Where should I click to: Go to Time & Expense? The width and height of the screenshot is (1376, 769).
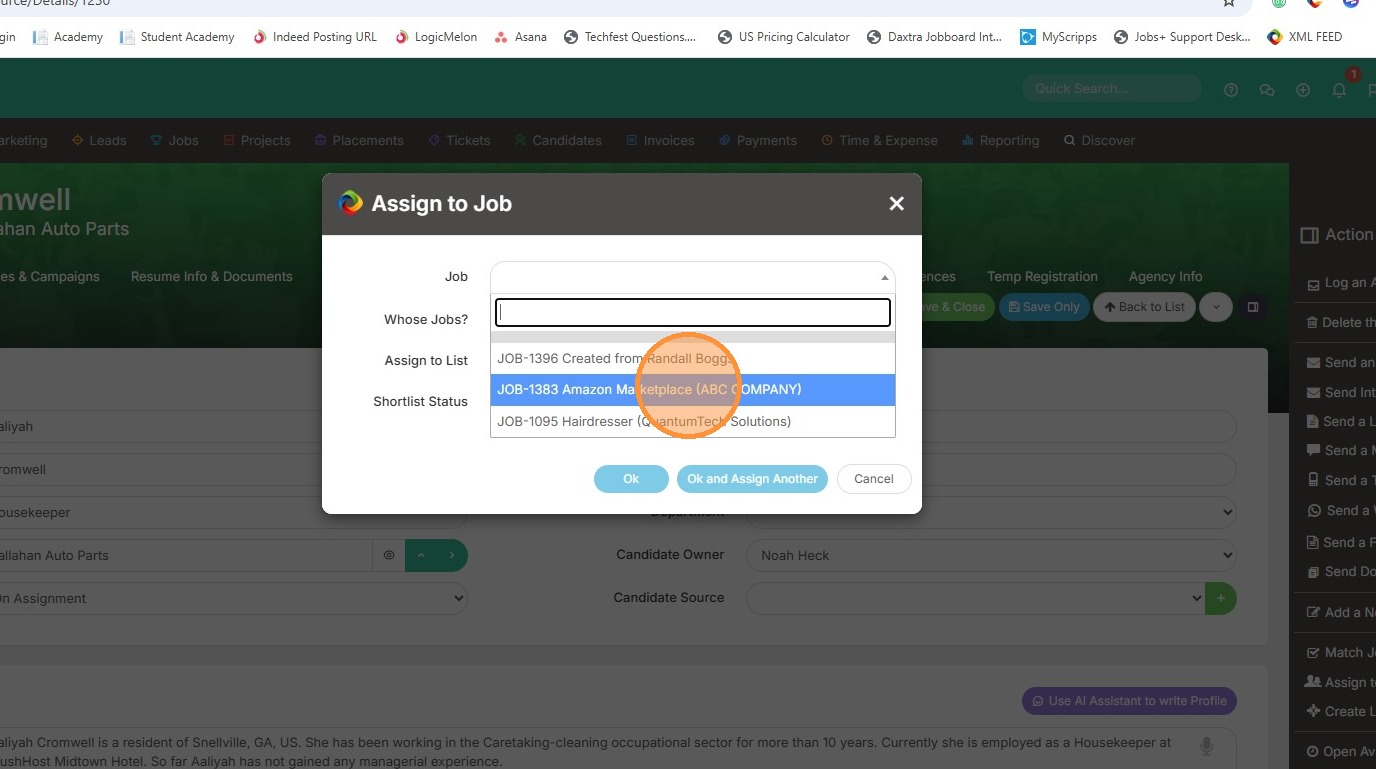[879, 141]
